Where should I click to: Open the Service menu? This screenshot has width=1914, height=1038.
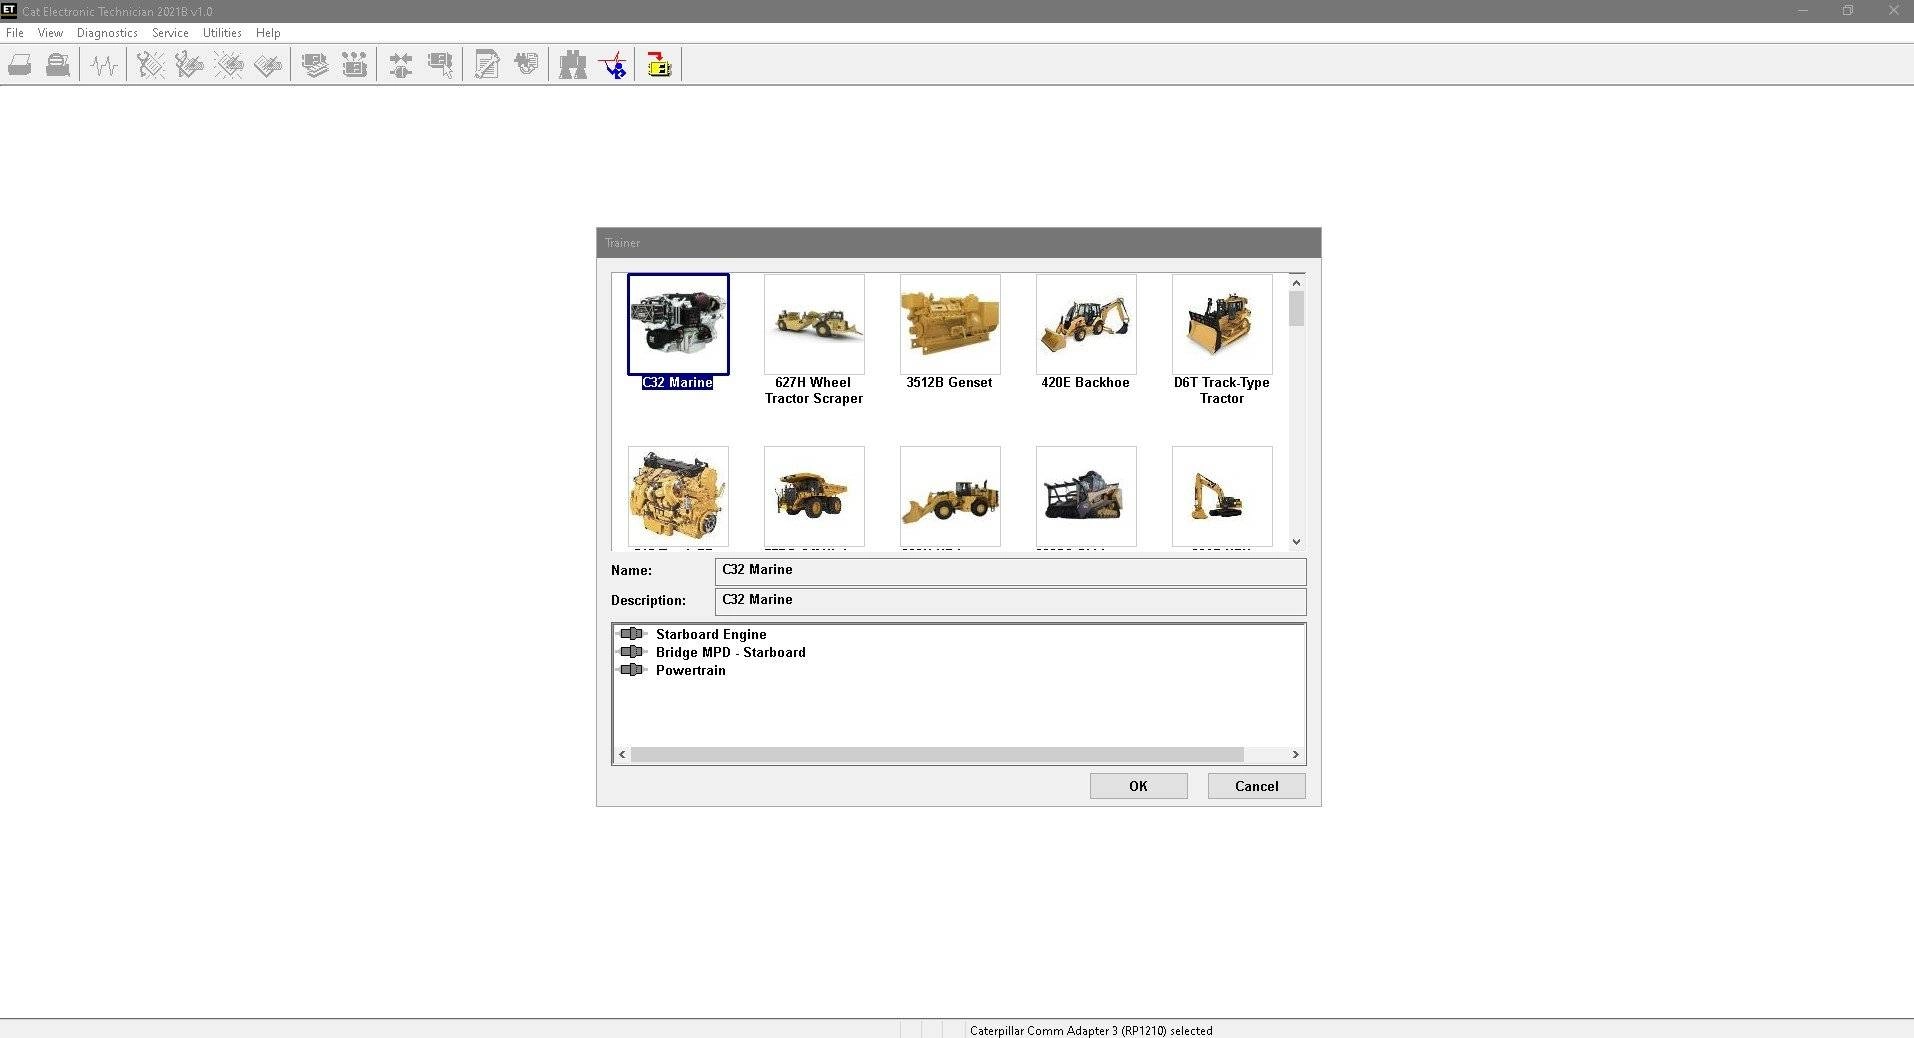[x=170, y=33]
